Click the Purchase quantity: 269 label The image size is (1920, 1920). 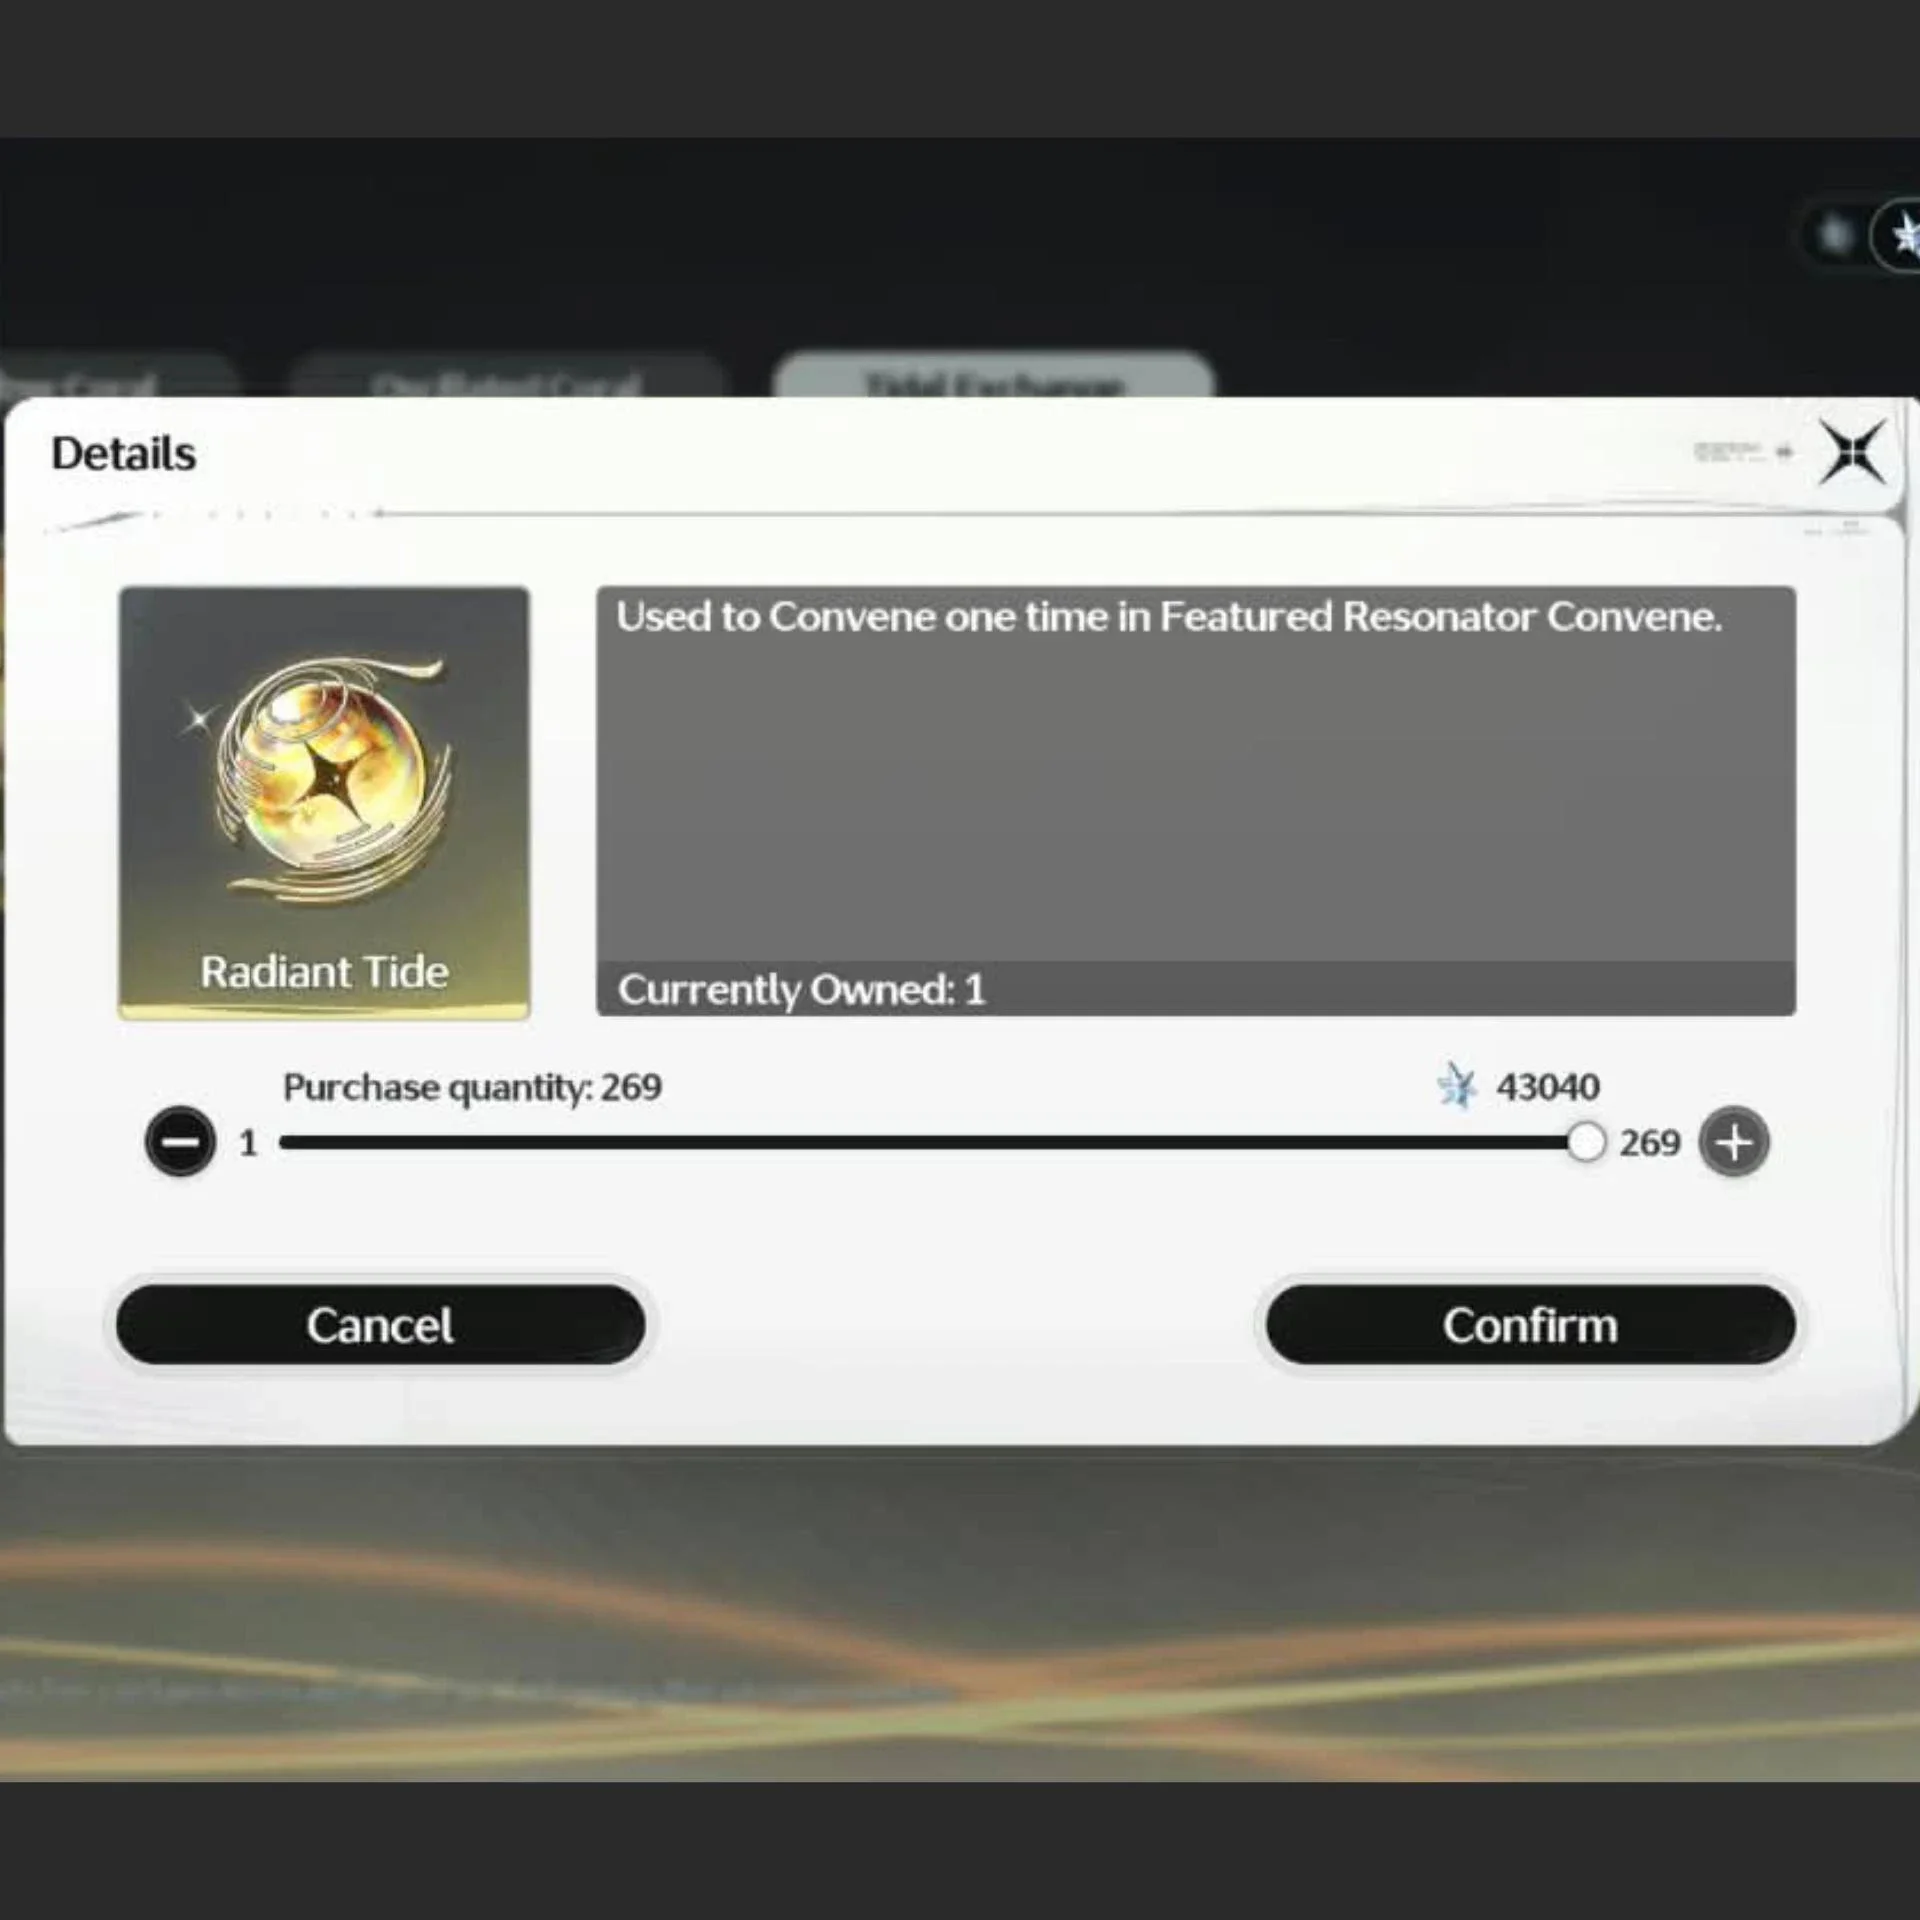coord(472,1087)
